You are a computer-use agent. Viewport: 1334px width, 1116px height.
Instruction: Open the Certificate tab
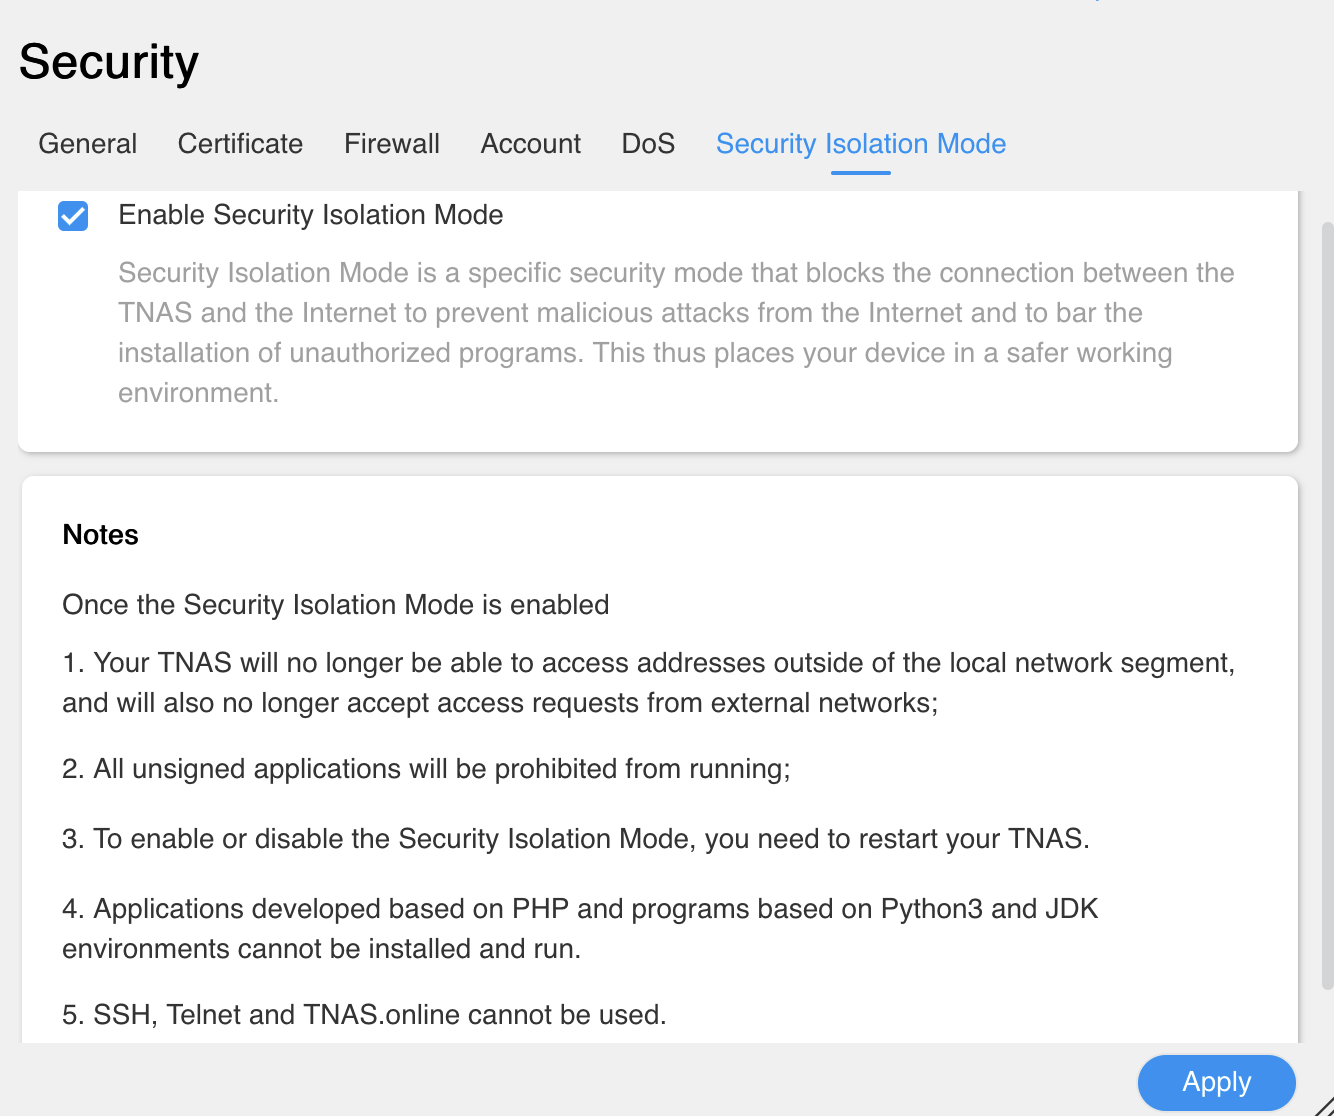click(240, 144)
